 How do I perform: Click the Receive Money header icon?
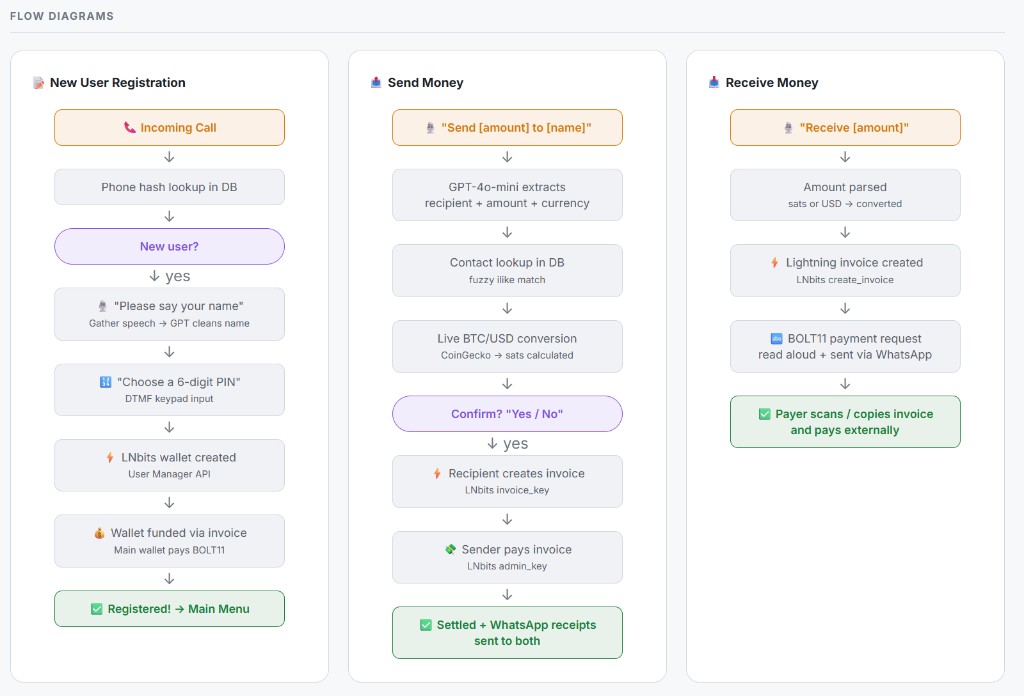pyautogui.click(x=714, y=83)
